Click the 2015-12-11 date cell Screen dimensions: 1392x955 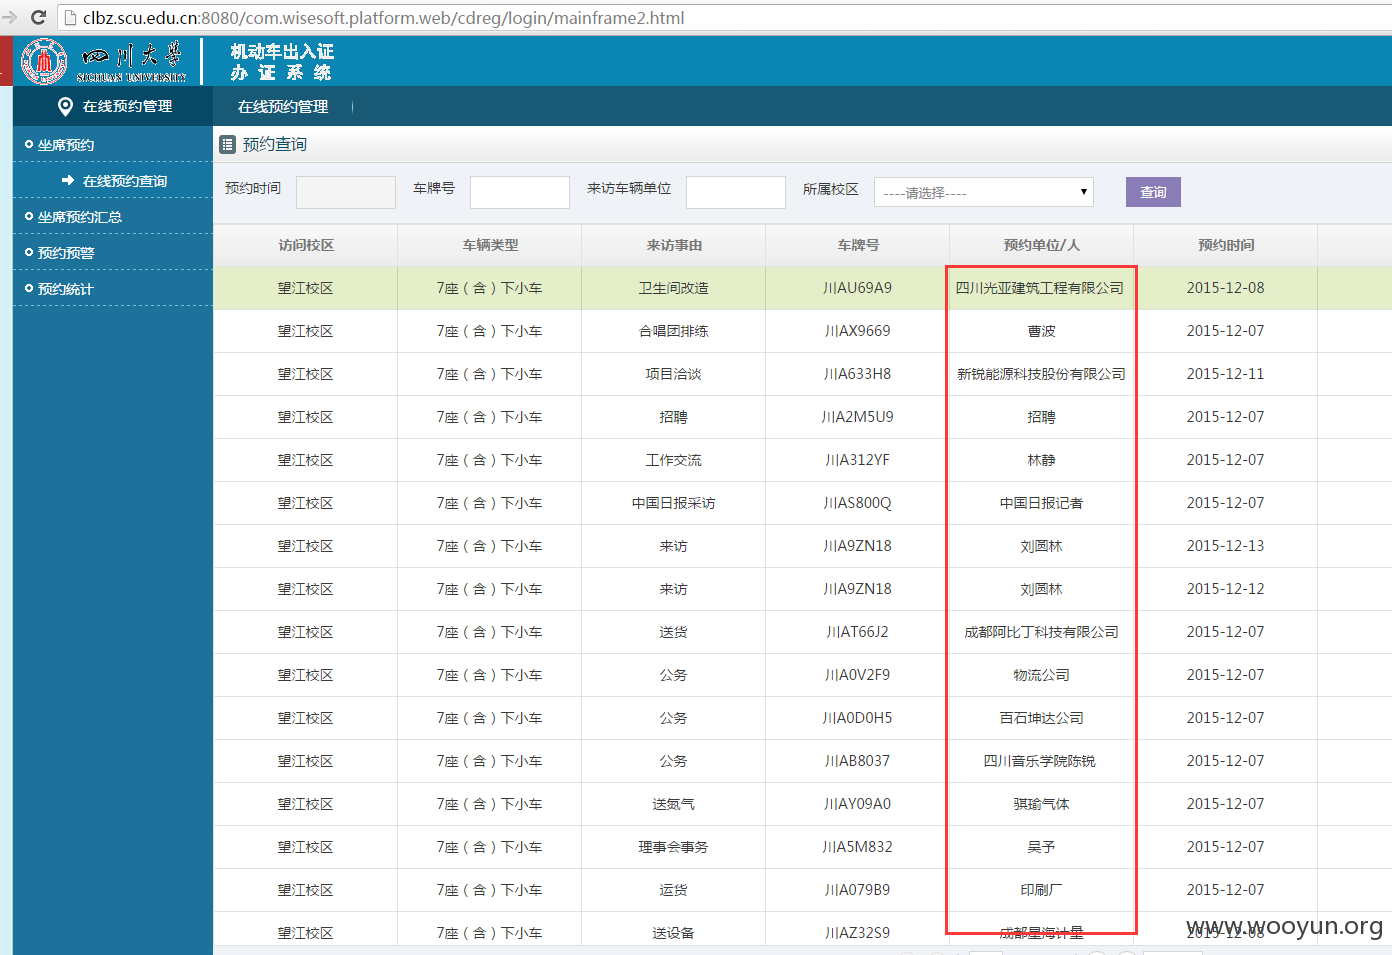click(x=1226, y=374)
